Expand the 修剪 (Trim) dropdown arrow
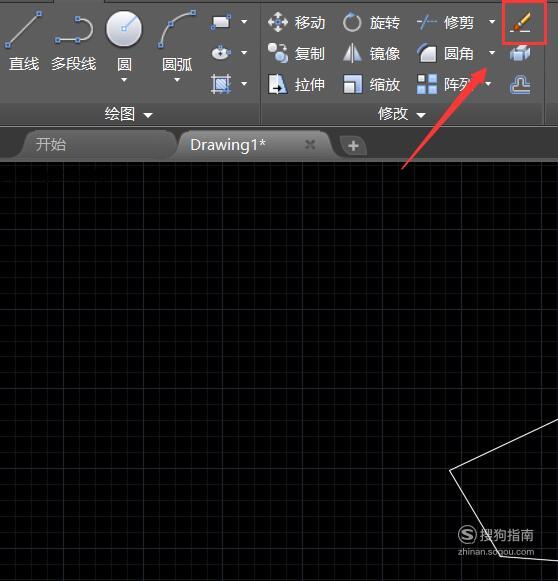This screenshot has width=558, height=581. click(492, 22)
